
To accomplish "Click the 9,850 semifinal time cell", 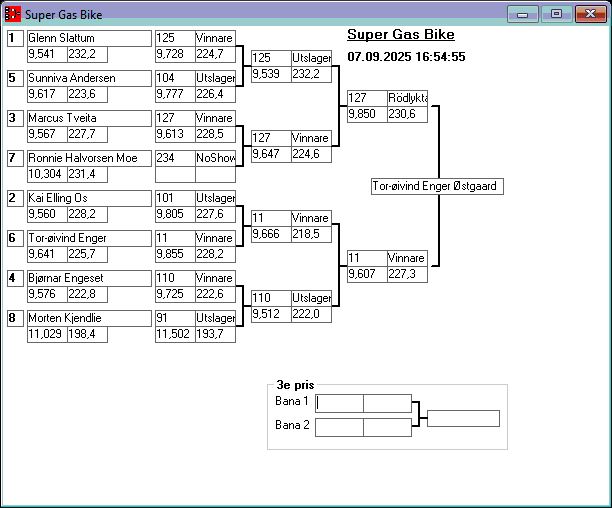I will 366,114.
